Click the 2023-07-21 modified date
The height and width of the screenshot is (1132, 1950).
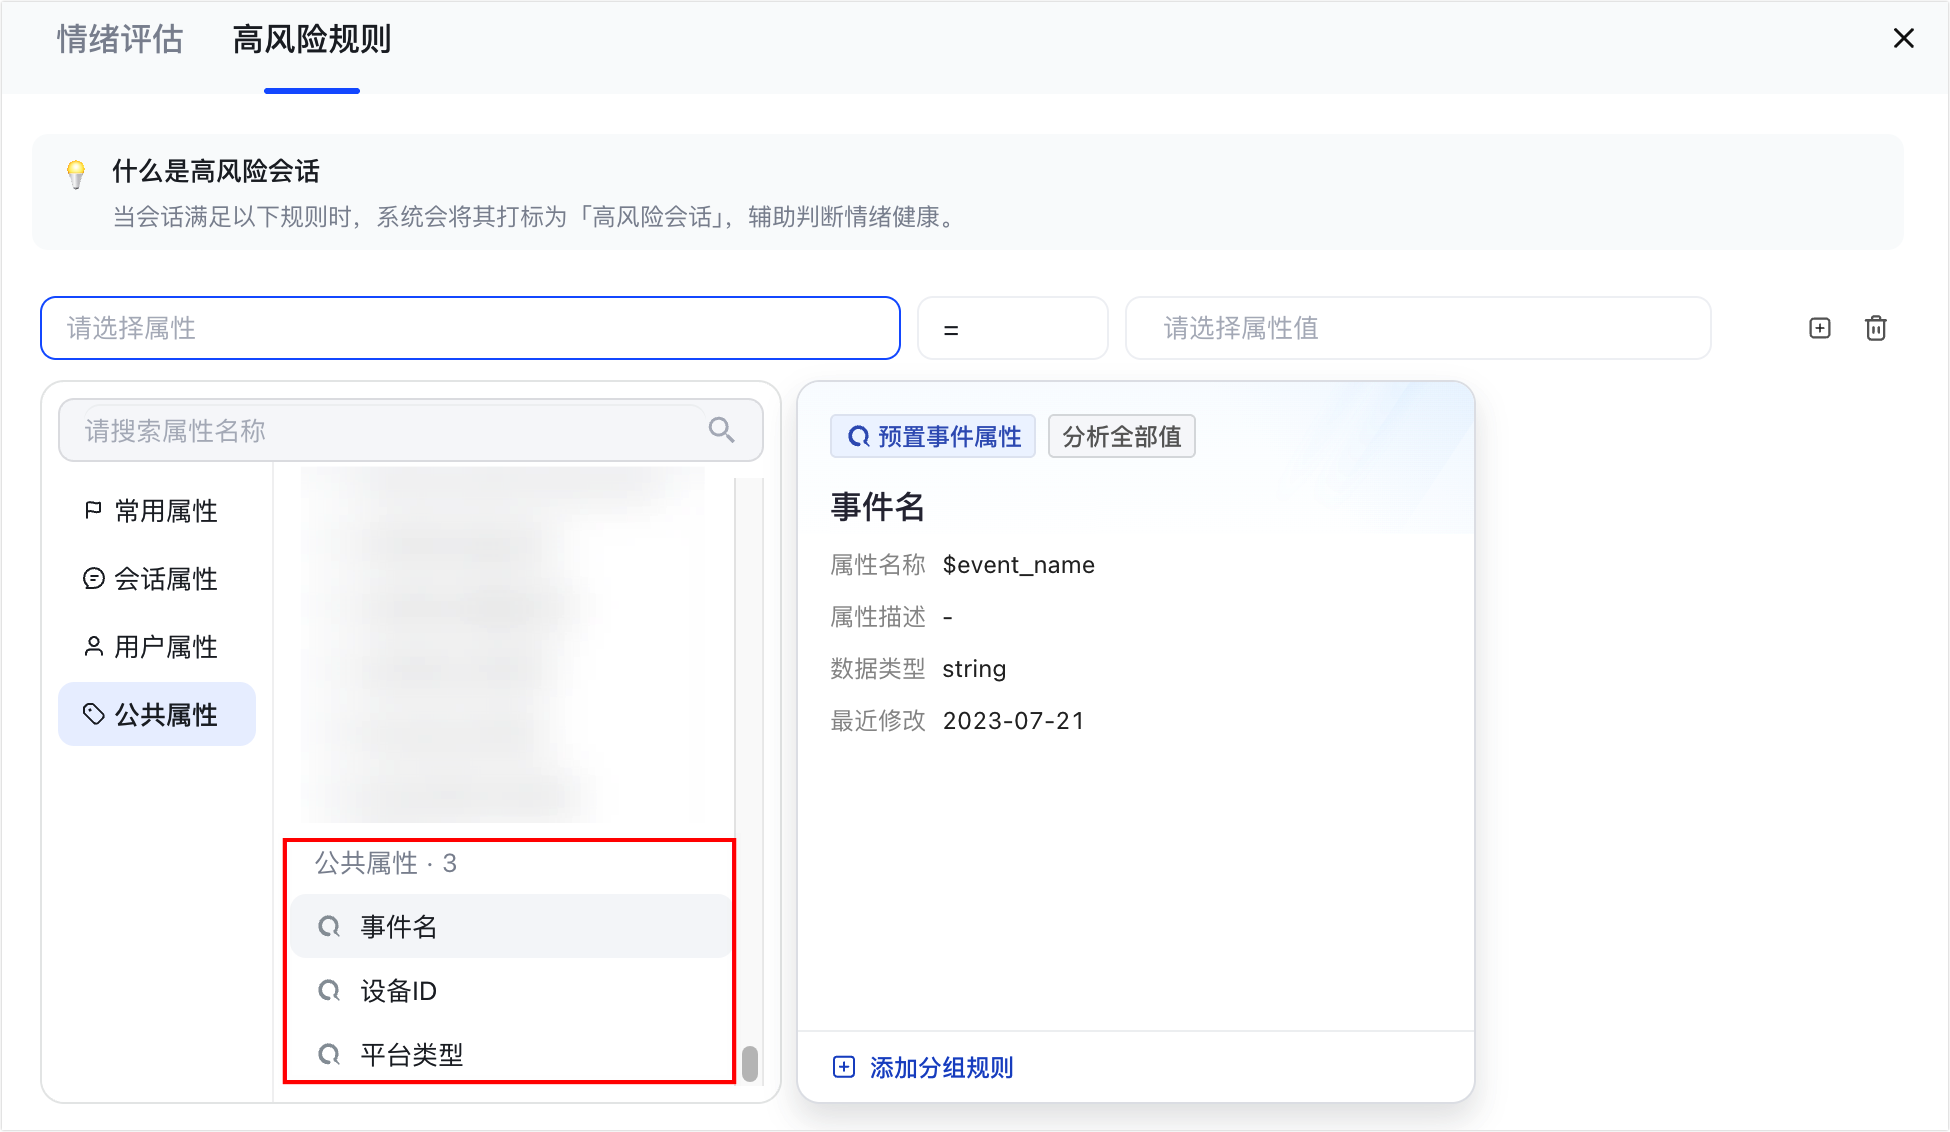tap(1014, 721)
